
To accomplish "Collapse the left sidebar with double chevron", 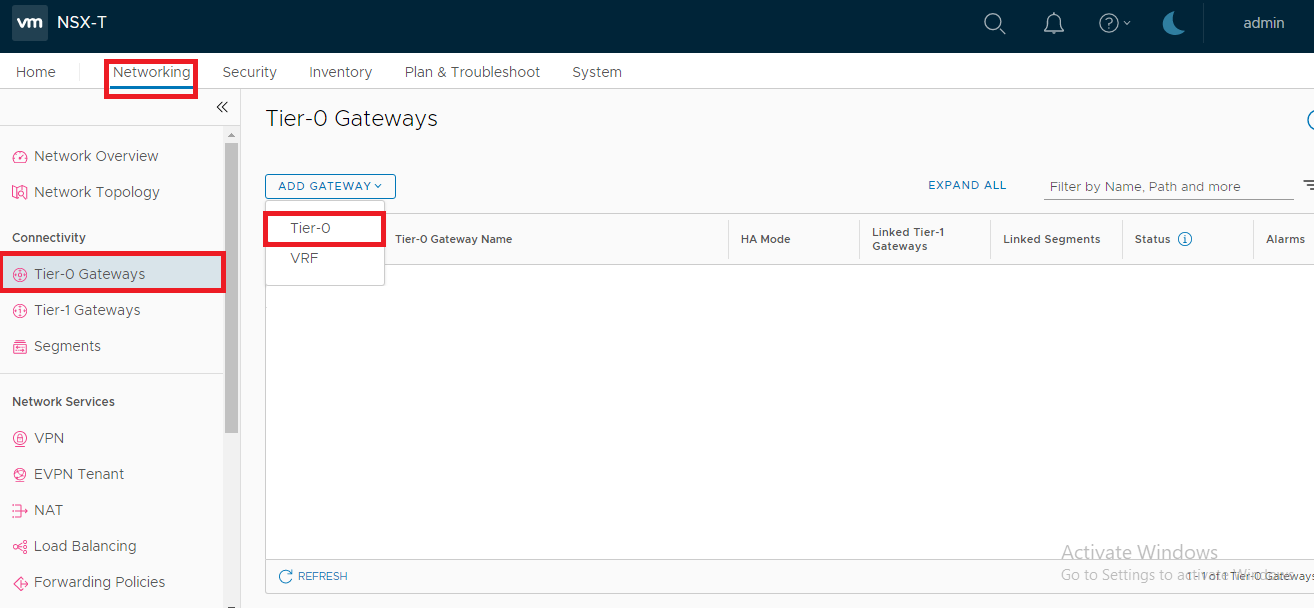I will [x=222, y=107].
